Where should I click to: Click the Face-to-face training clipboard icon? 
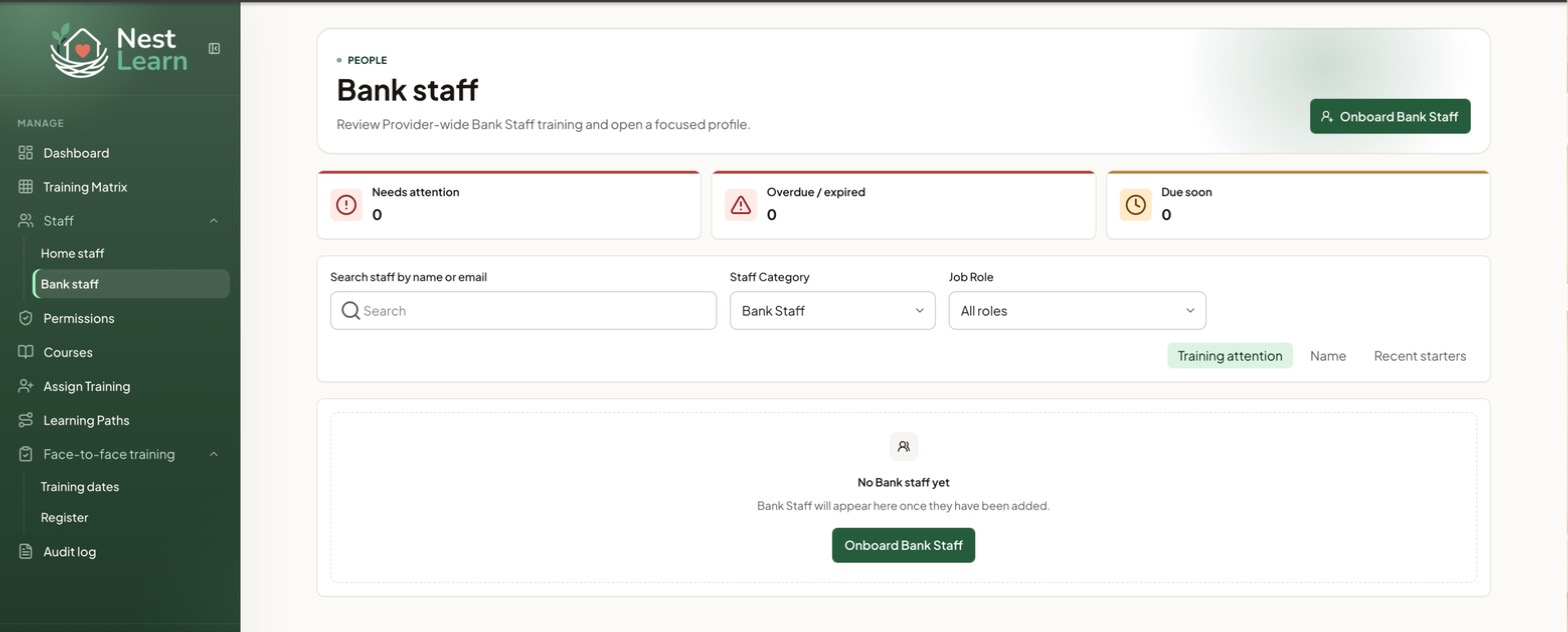coord(26,454)
